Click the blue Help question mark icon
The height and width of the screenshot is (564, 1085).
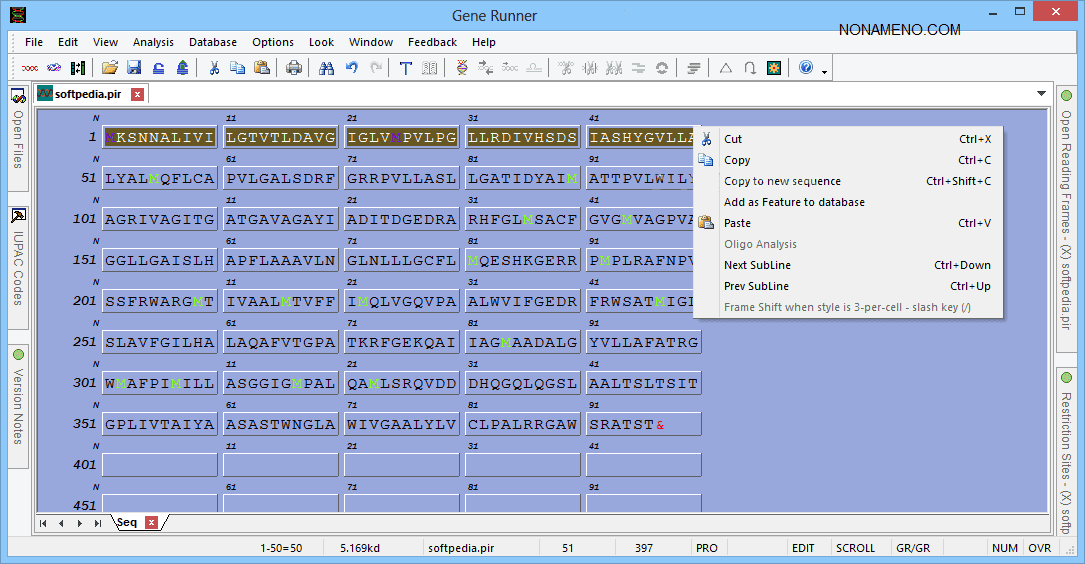[x=806, y=68]
